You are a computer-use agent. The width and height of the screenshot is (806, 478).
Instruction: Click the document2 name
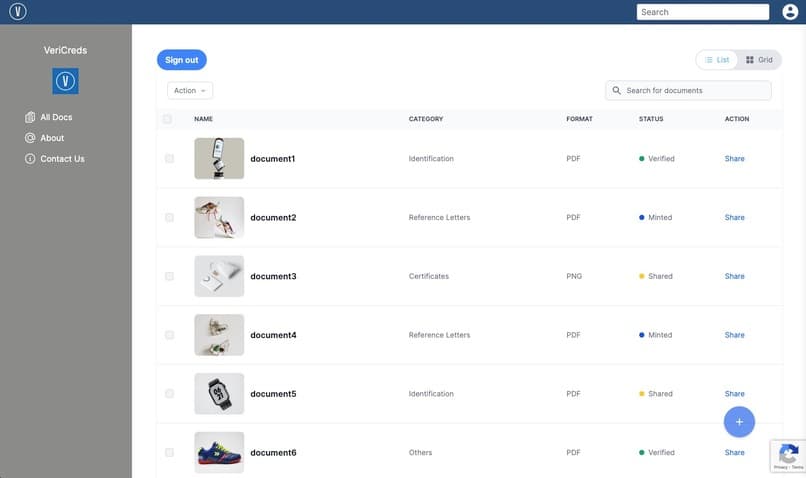coord(273,217)
